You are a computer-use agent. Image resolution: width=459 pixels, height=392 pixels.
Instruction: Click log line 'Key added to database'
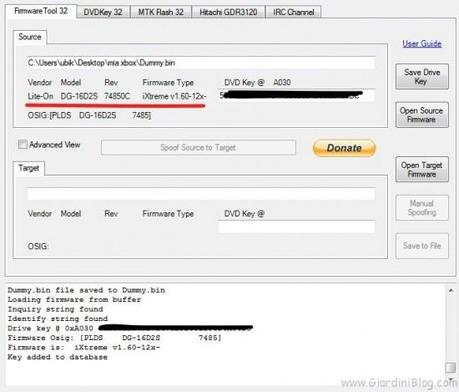click(58, 357)
